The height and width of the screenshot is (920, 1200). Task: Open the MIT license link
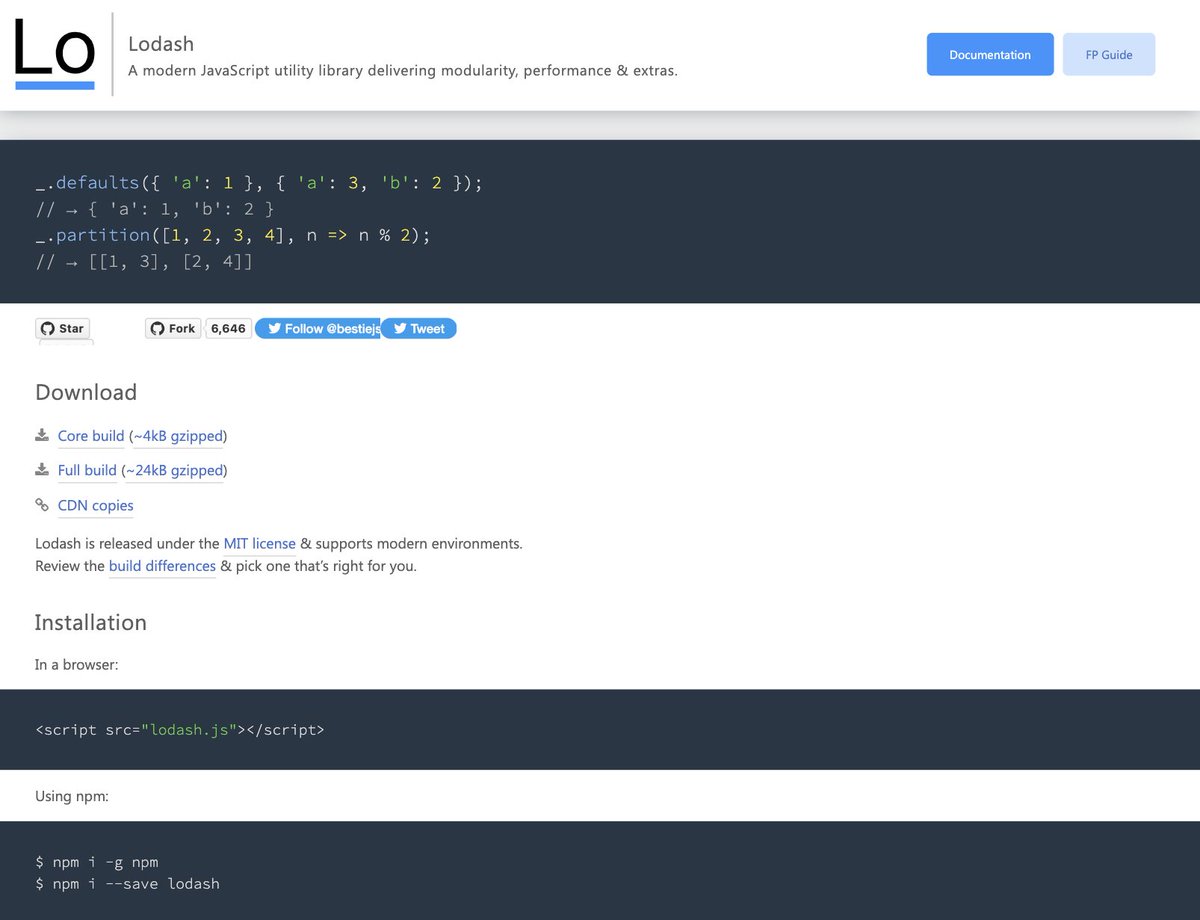(x=260, y=544)
